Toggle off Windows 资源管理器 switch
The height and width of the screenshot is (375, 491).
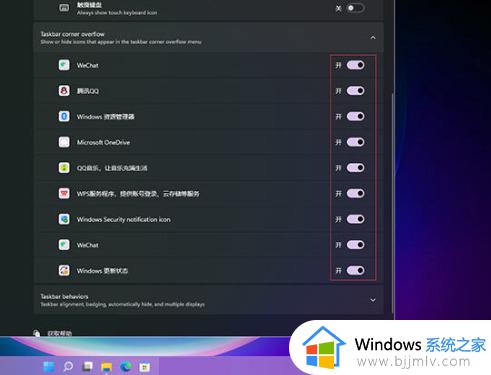click(x=355, y=116)
